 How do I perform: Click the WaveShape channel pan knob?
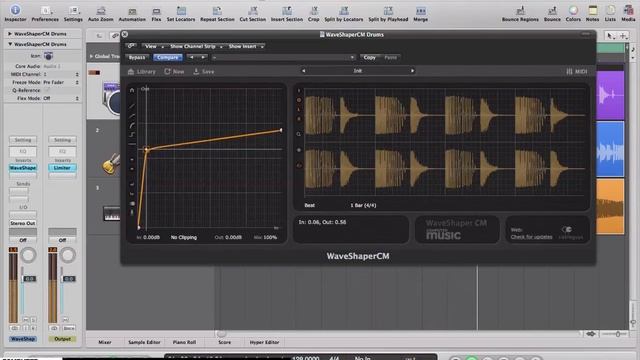coord(28,255)
